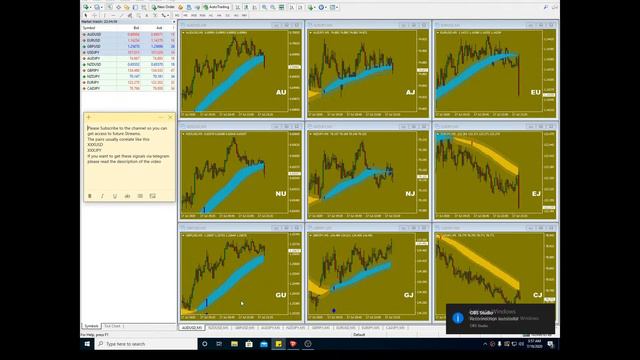
Task: Open Task View on the taskbar
Action: [x=219, y=344]
